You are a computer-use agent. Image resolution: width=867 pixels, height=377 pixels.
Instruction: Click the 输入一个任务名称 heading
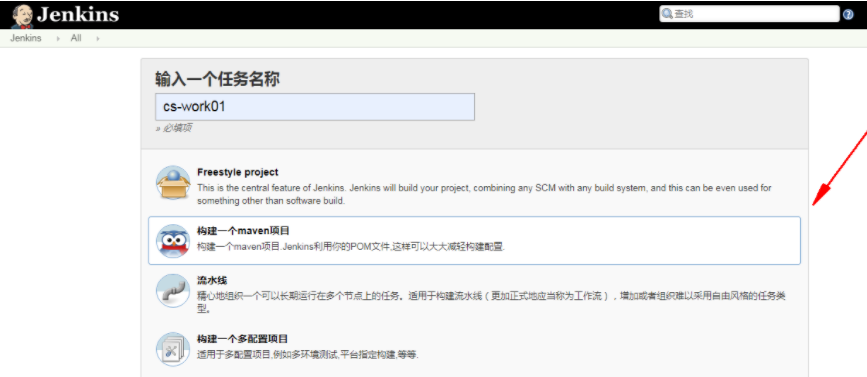pyautogui.click(x=217, y=80)
